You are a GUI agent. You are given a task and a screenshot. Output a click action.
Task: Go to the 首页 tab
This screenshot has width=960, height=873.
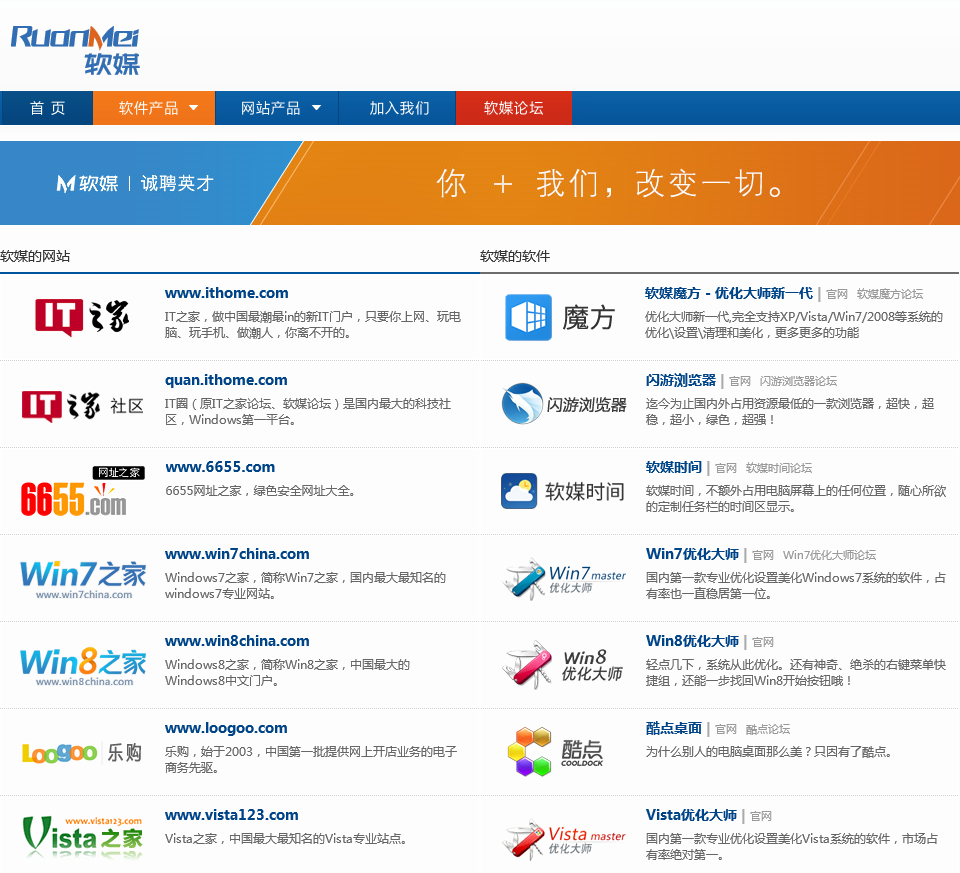(47, 108)
